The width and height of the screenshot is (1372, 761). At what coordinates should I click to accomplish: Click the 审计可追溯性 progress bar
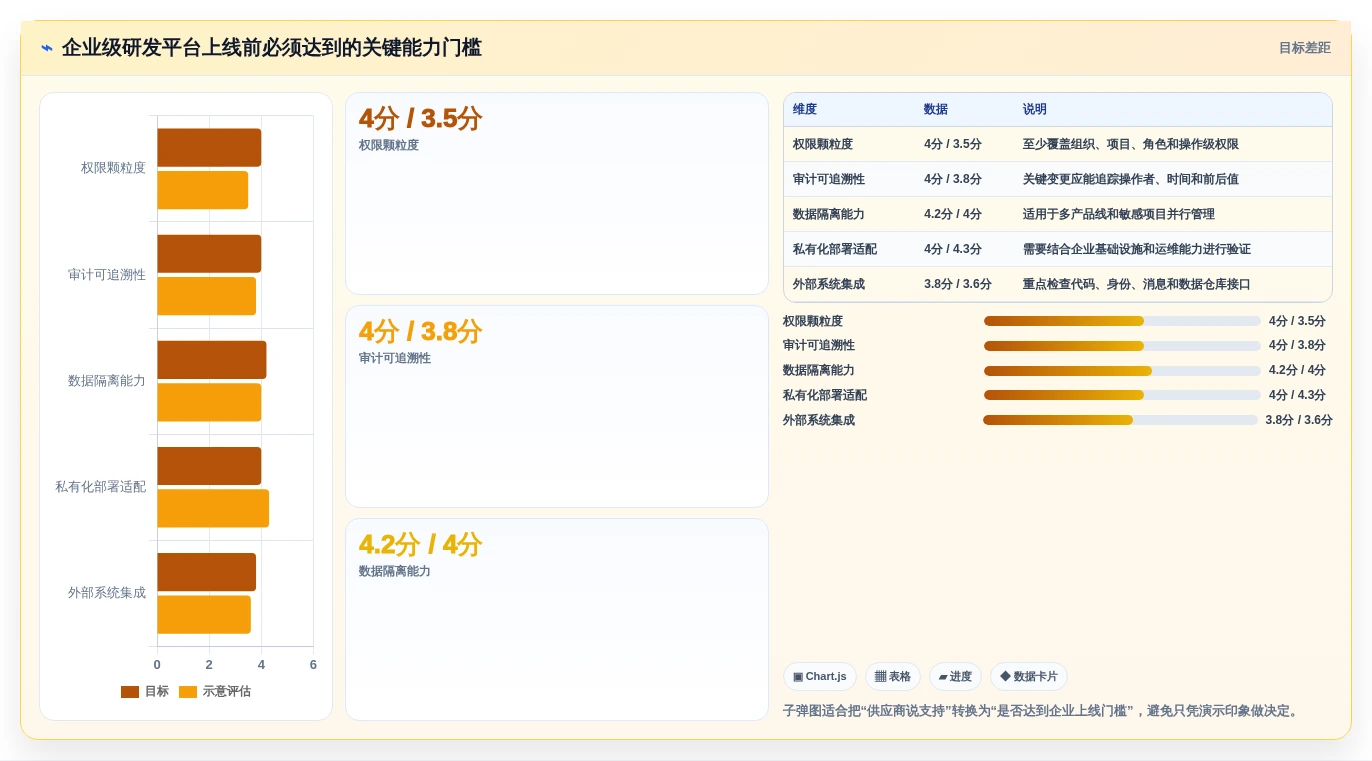1122,346
